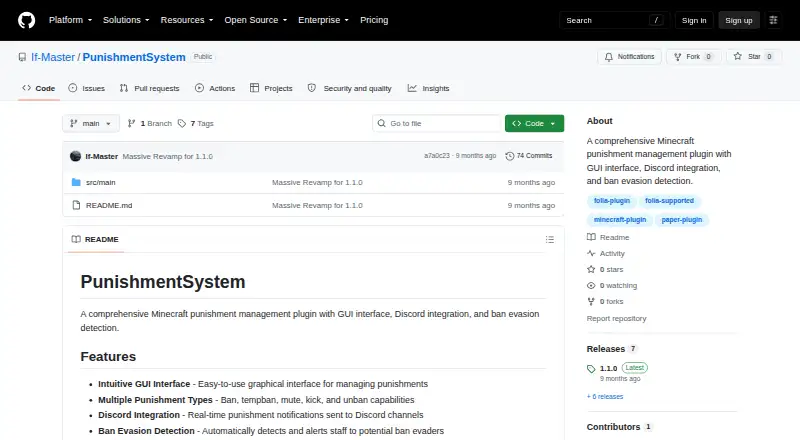The image size is (800, 440).
Task: Click the Sign in button
Action: pos(694,20)
